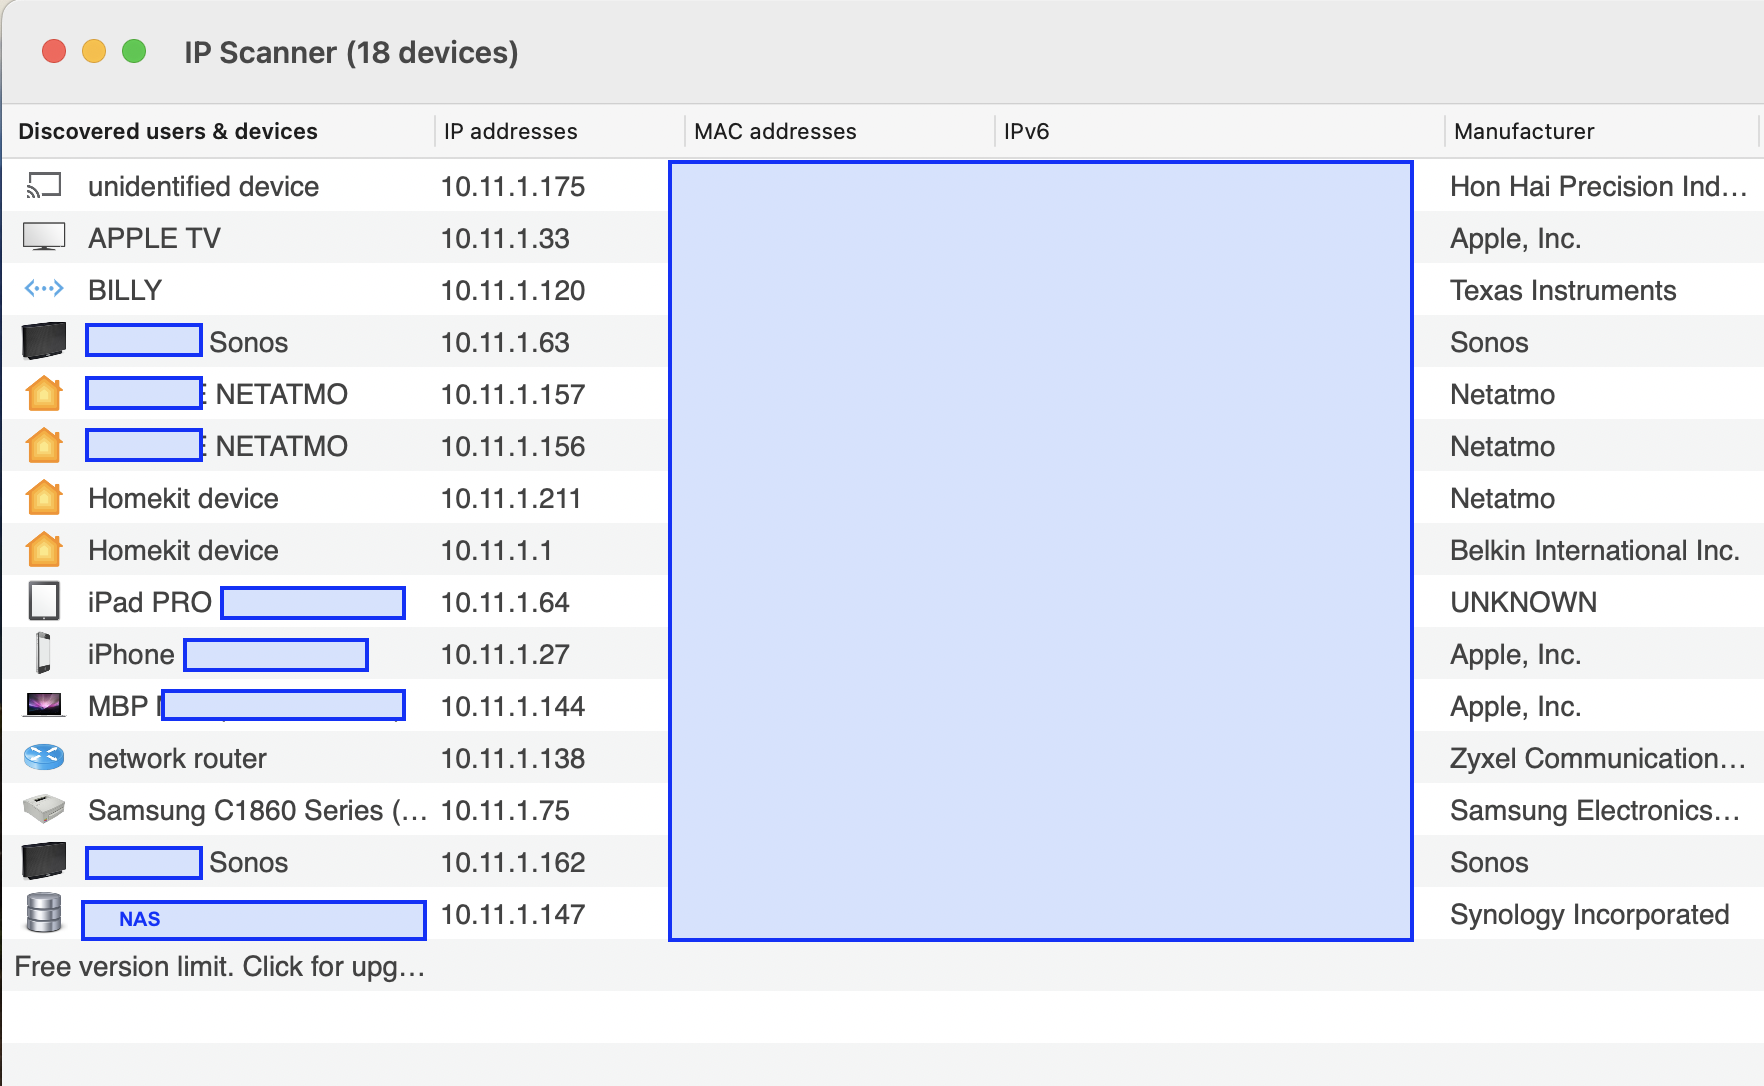Open the Free version limit upgrade link

[220, 966]
